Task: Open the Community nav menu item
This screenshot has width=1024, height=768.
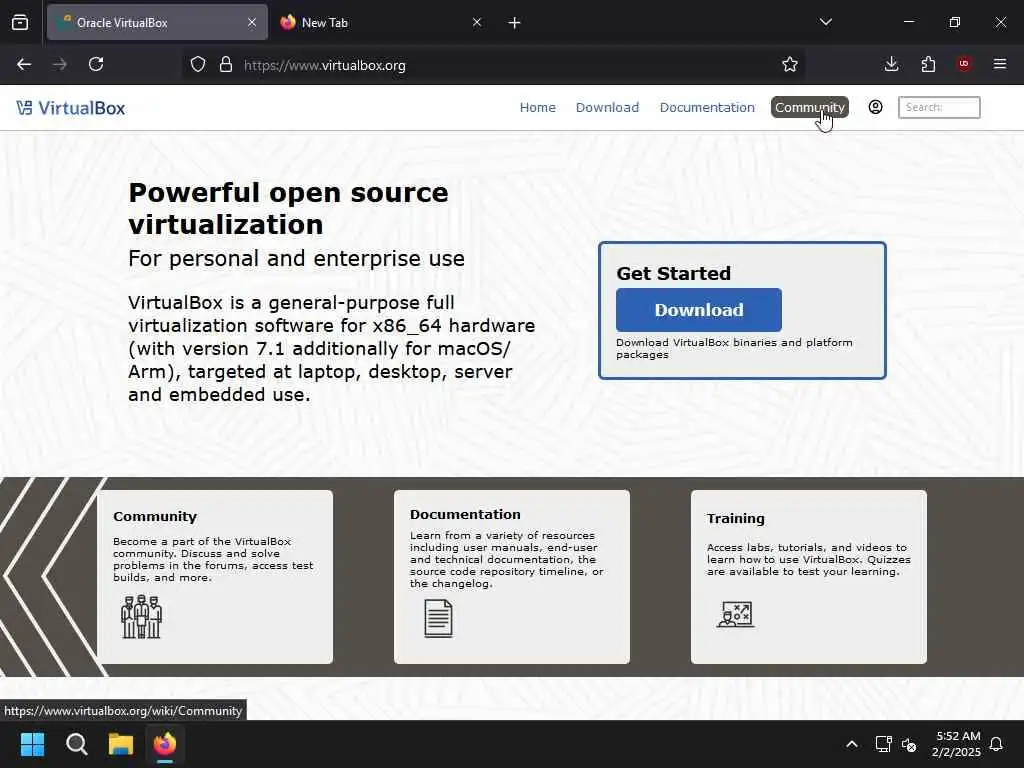Action: click(x=810, y=107)
